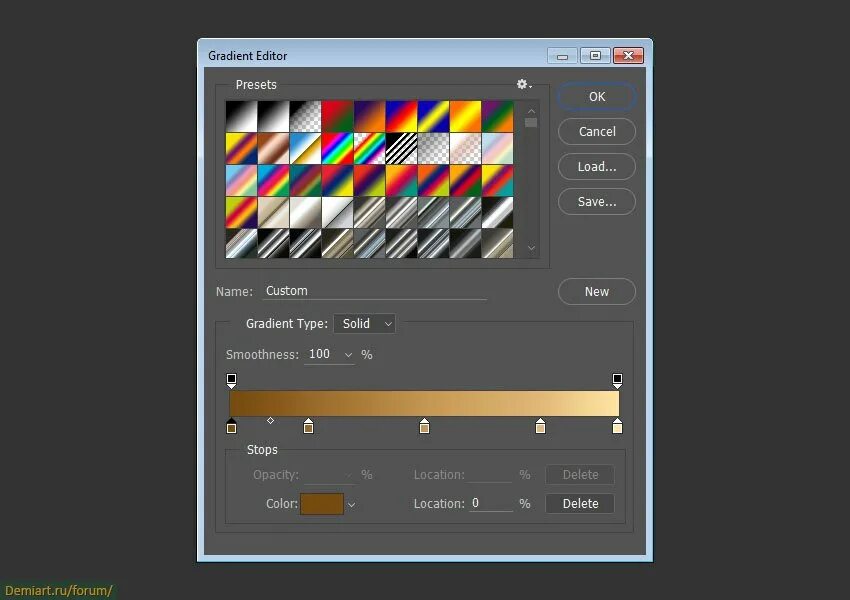Choose the copper gradient preset
This screenshot has width=850, height=600.
(273, 149)
